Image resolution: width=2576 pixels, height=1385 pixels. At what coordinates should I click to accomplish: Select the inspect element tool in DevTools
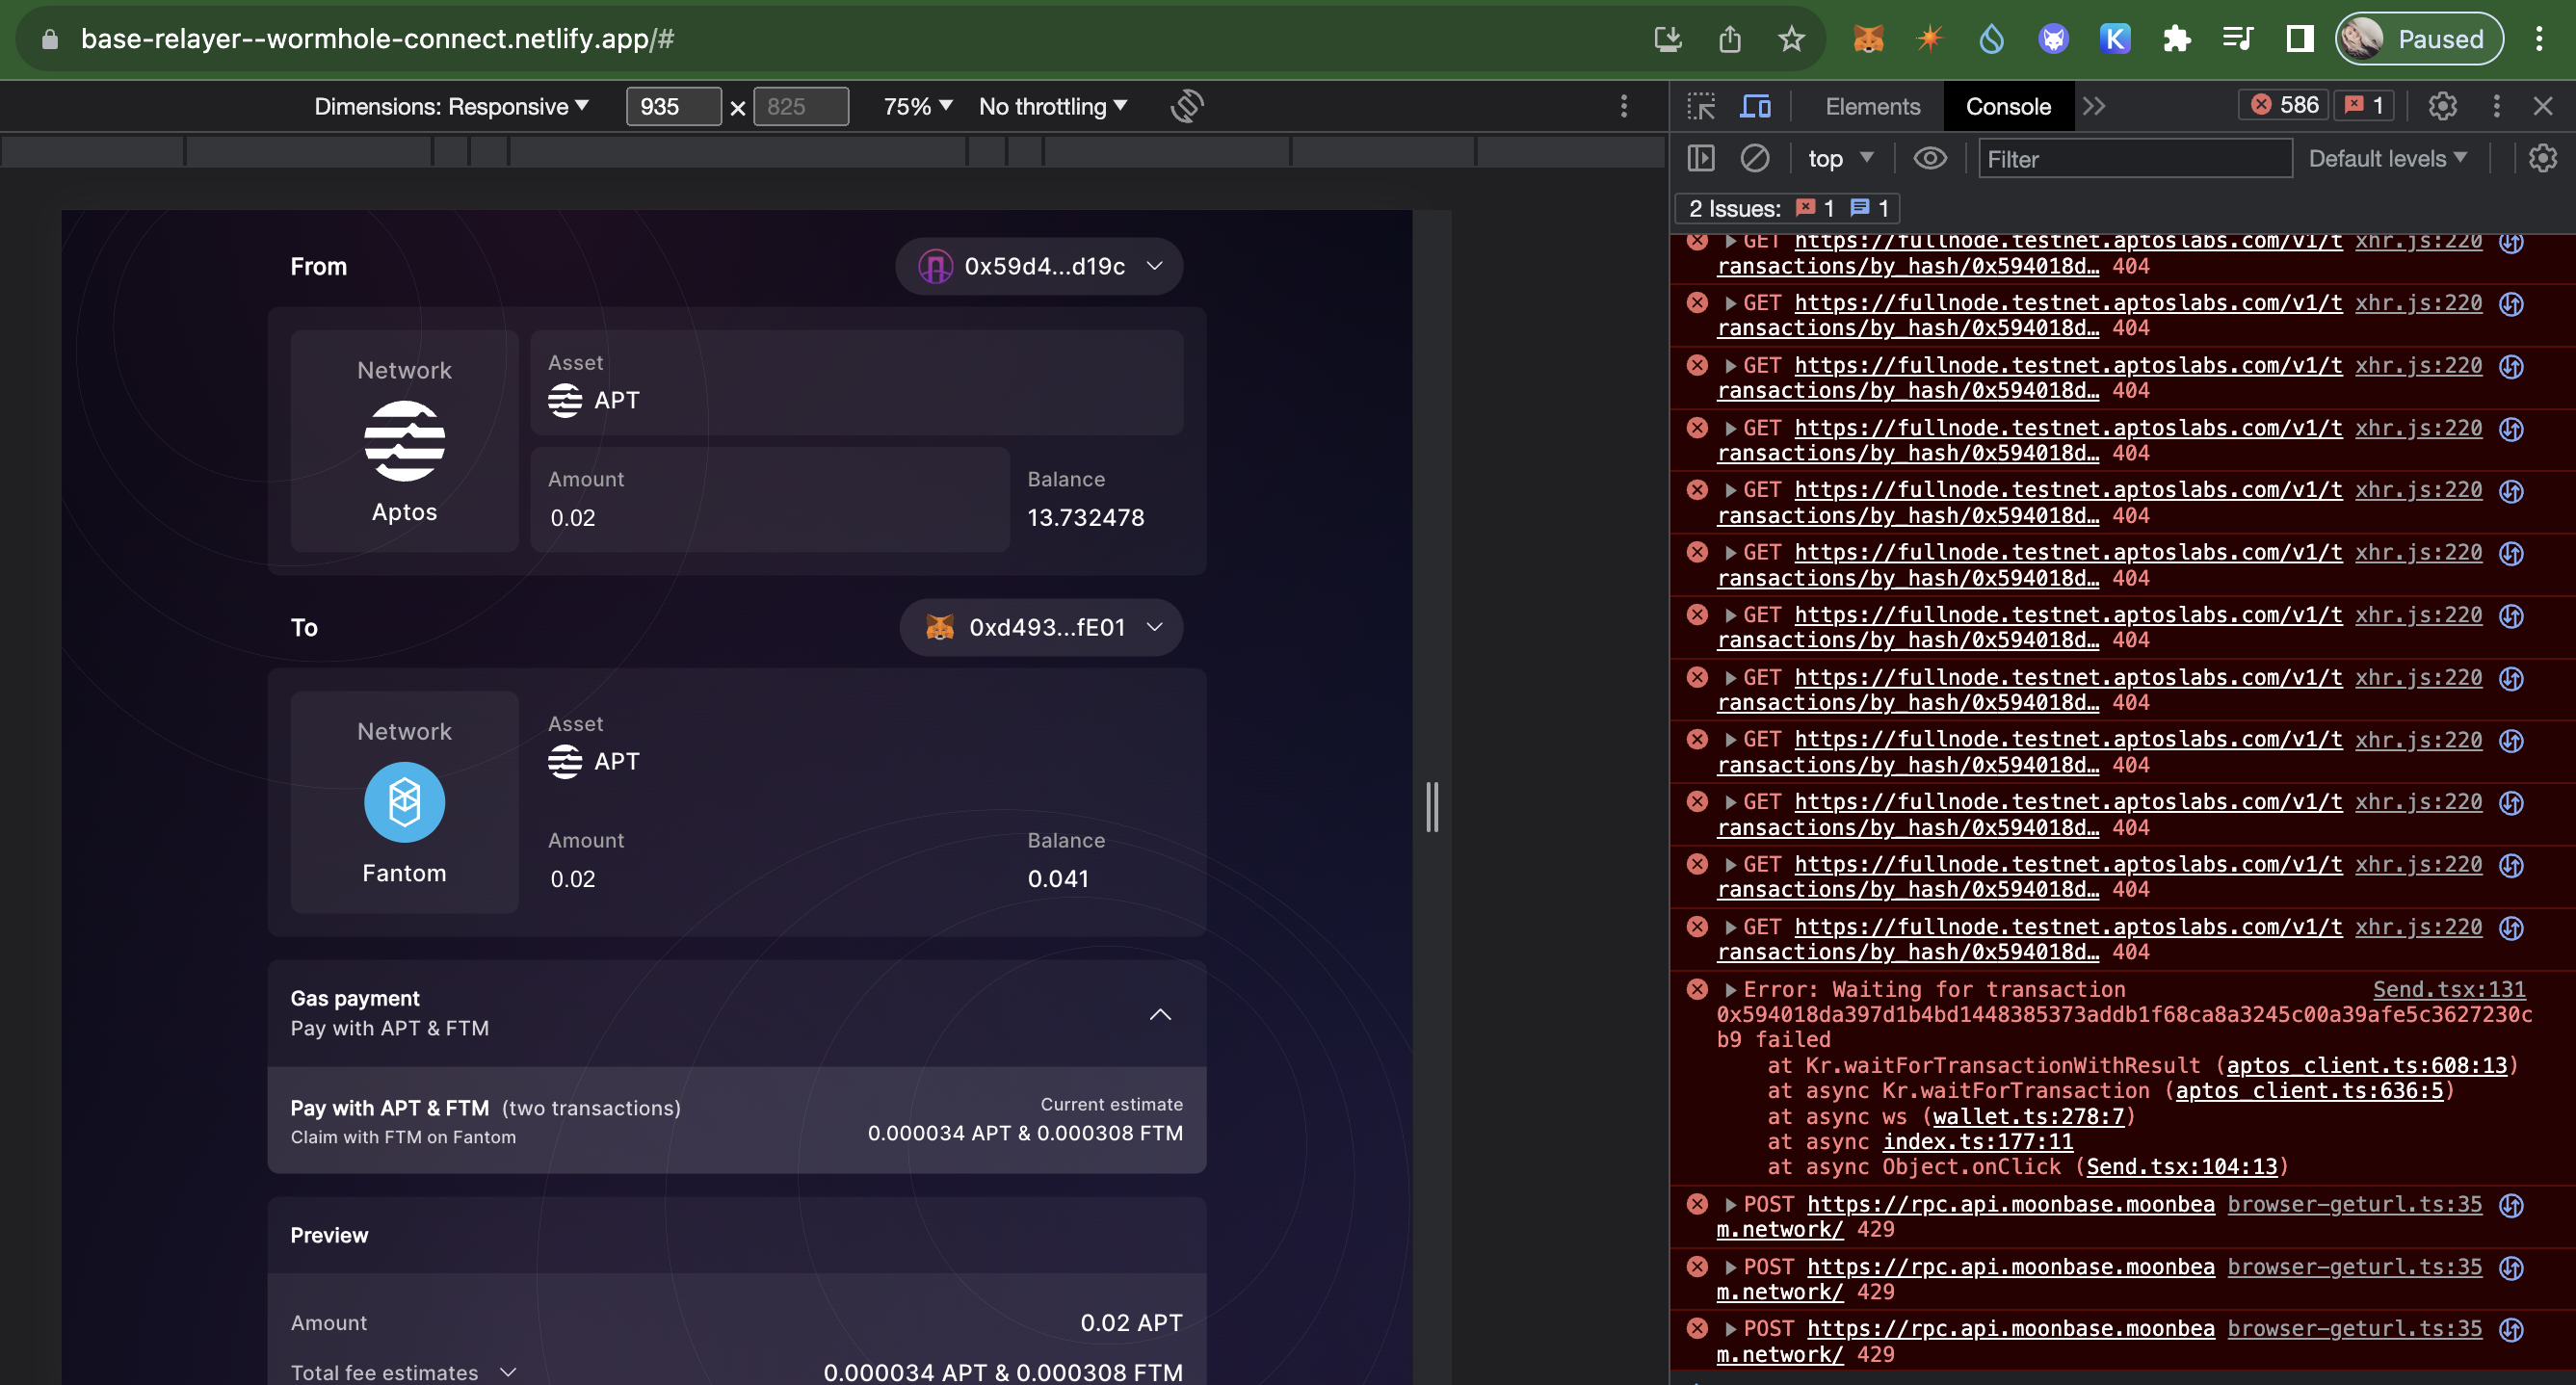click(1700, 105)
